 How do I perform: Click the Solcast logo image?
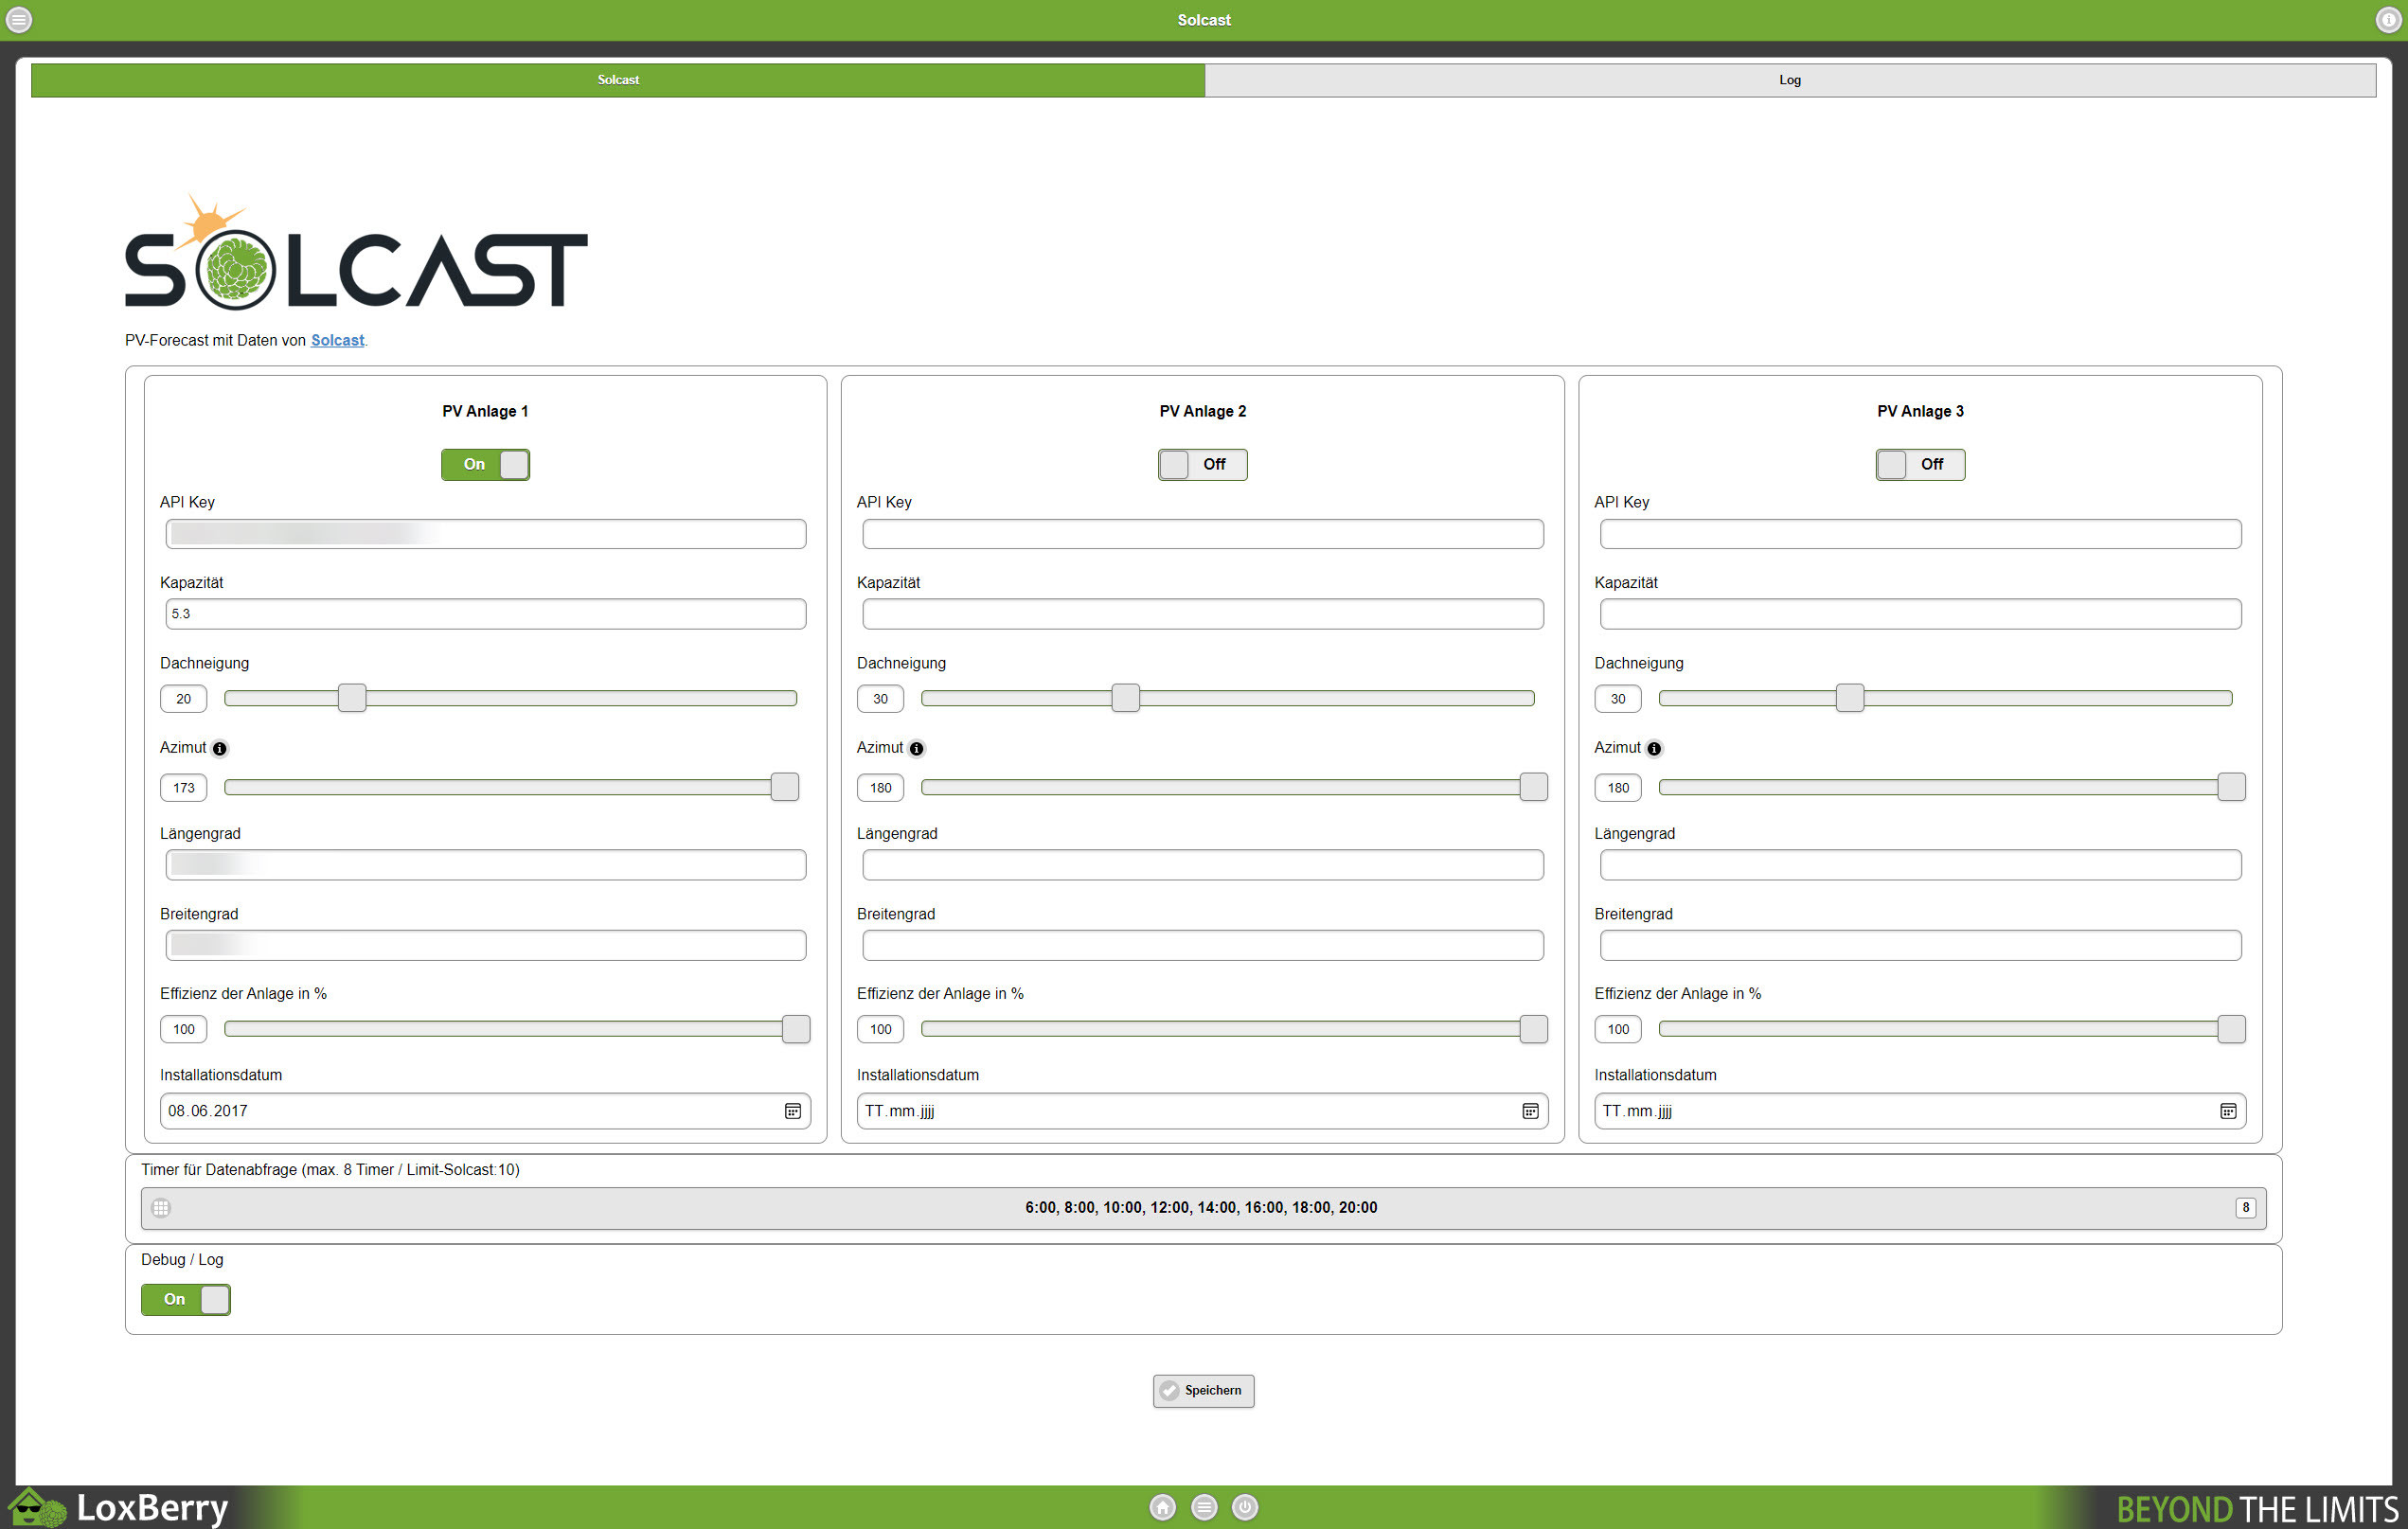pyautogui.click(x=356, y=252)
